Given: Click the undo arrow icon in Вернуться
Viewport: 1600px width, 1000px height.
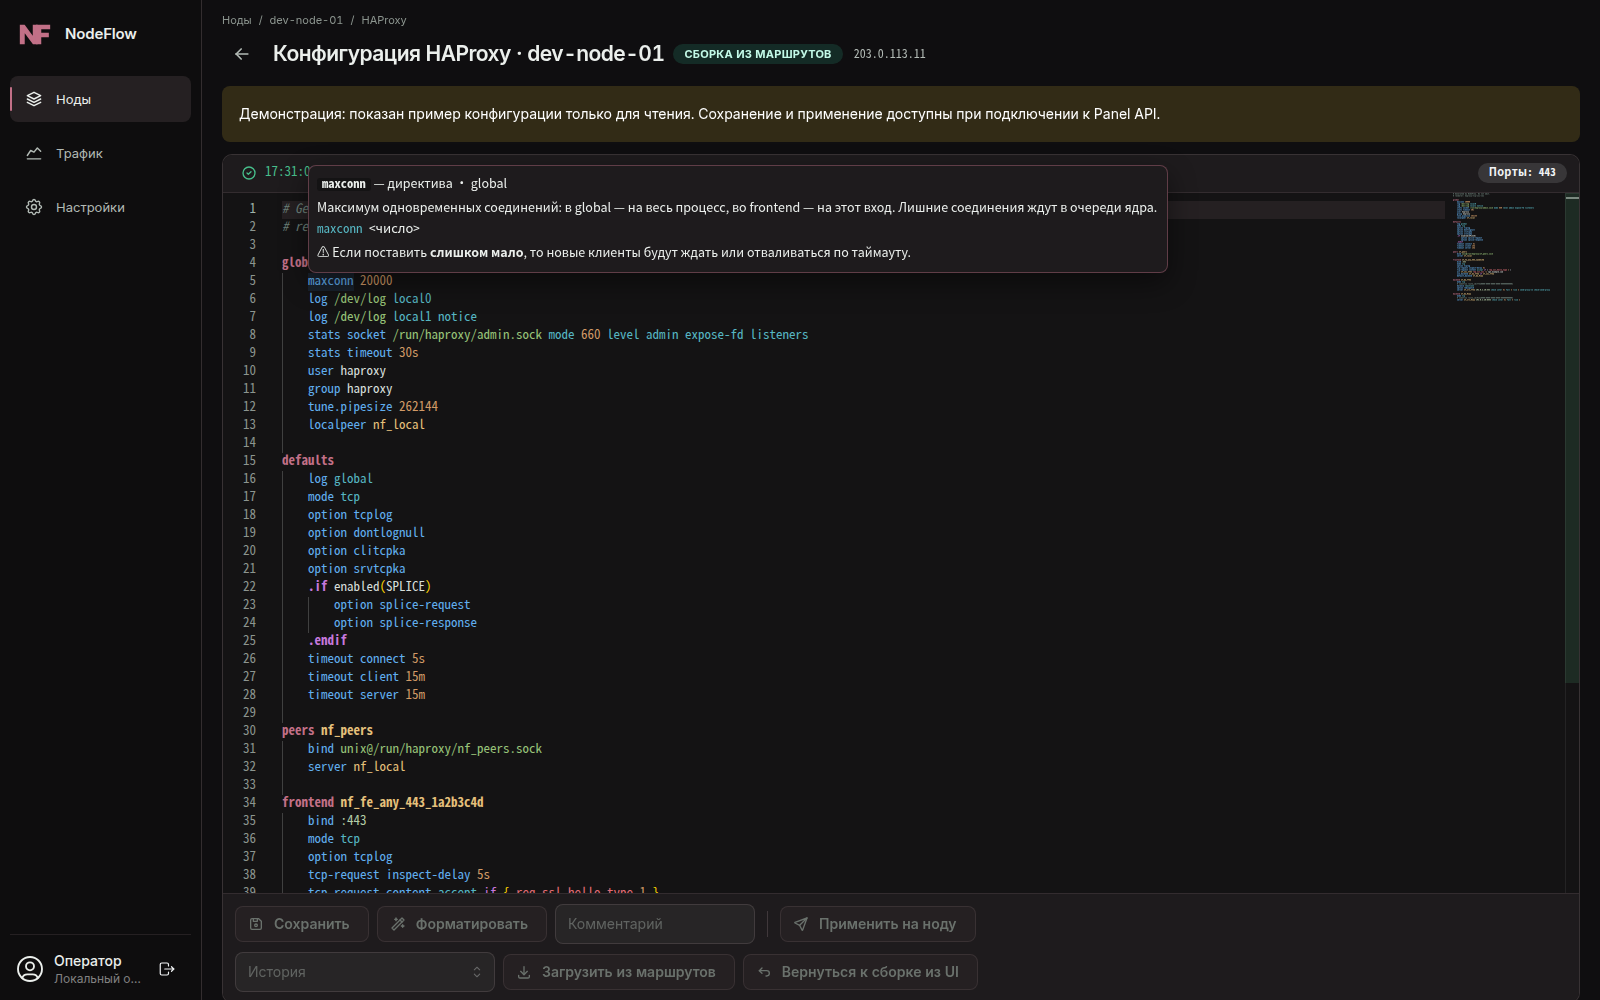Looking at the screenshot, I should pos(764,972).
